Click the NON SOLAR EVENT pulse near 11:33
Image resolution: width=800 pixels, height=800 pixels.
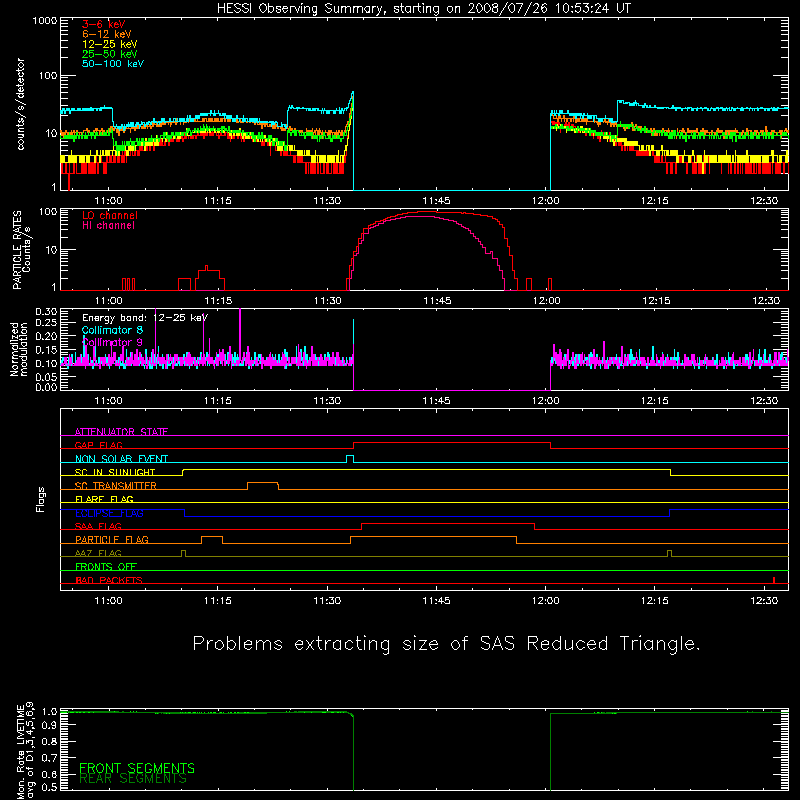[350, 459]
